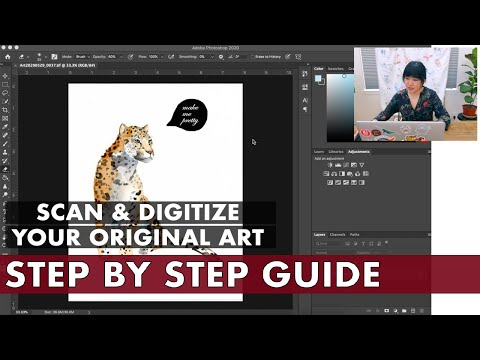Toggle pressure for opacity button
The width and height of the screenshot is (480, 360).
tap(131, 57)
